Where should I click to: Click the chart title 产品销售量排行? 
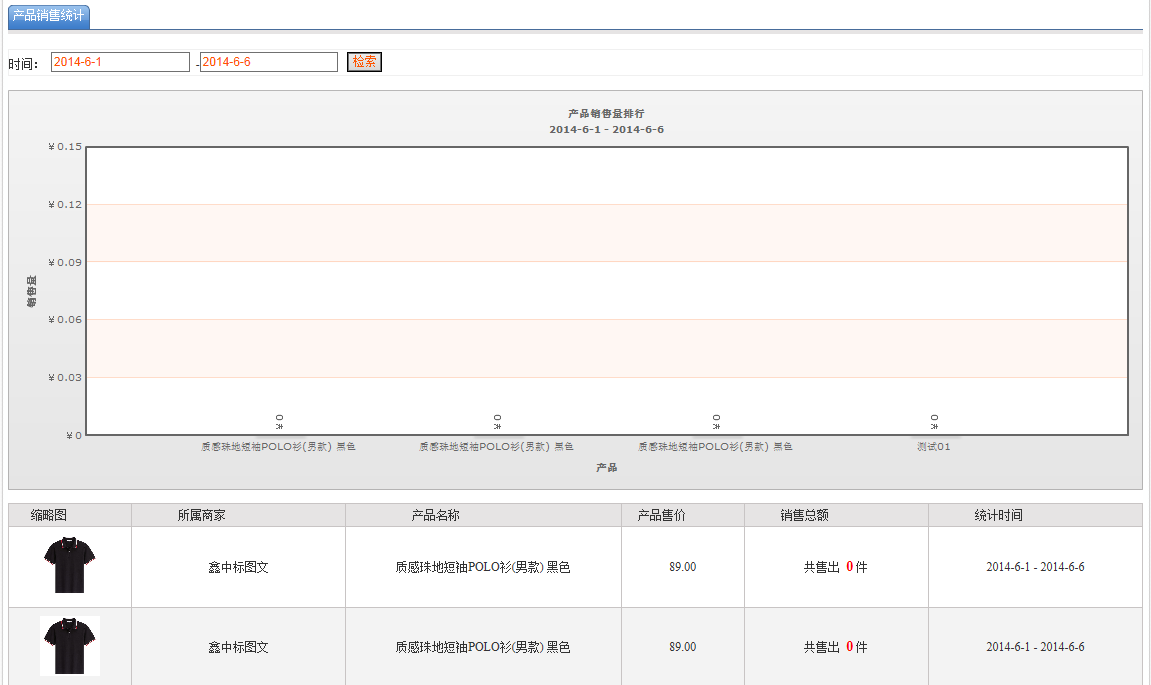(606, 114)
